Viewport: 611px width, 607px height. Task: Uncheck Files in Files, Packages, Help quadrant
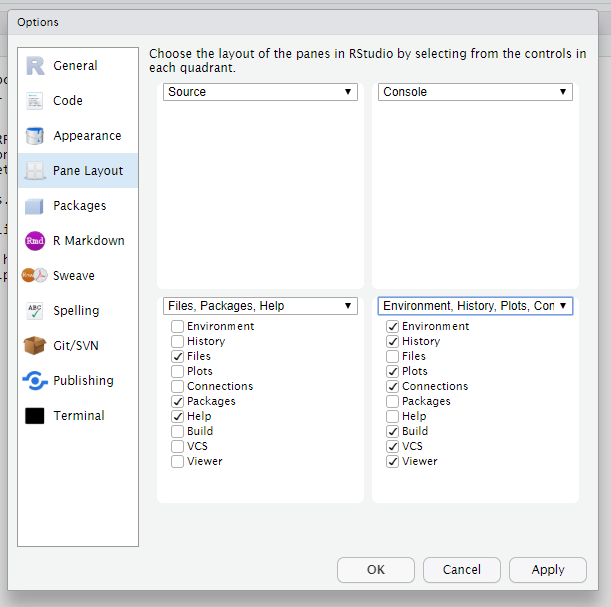(x=177, y=356)
